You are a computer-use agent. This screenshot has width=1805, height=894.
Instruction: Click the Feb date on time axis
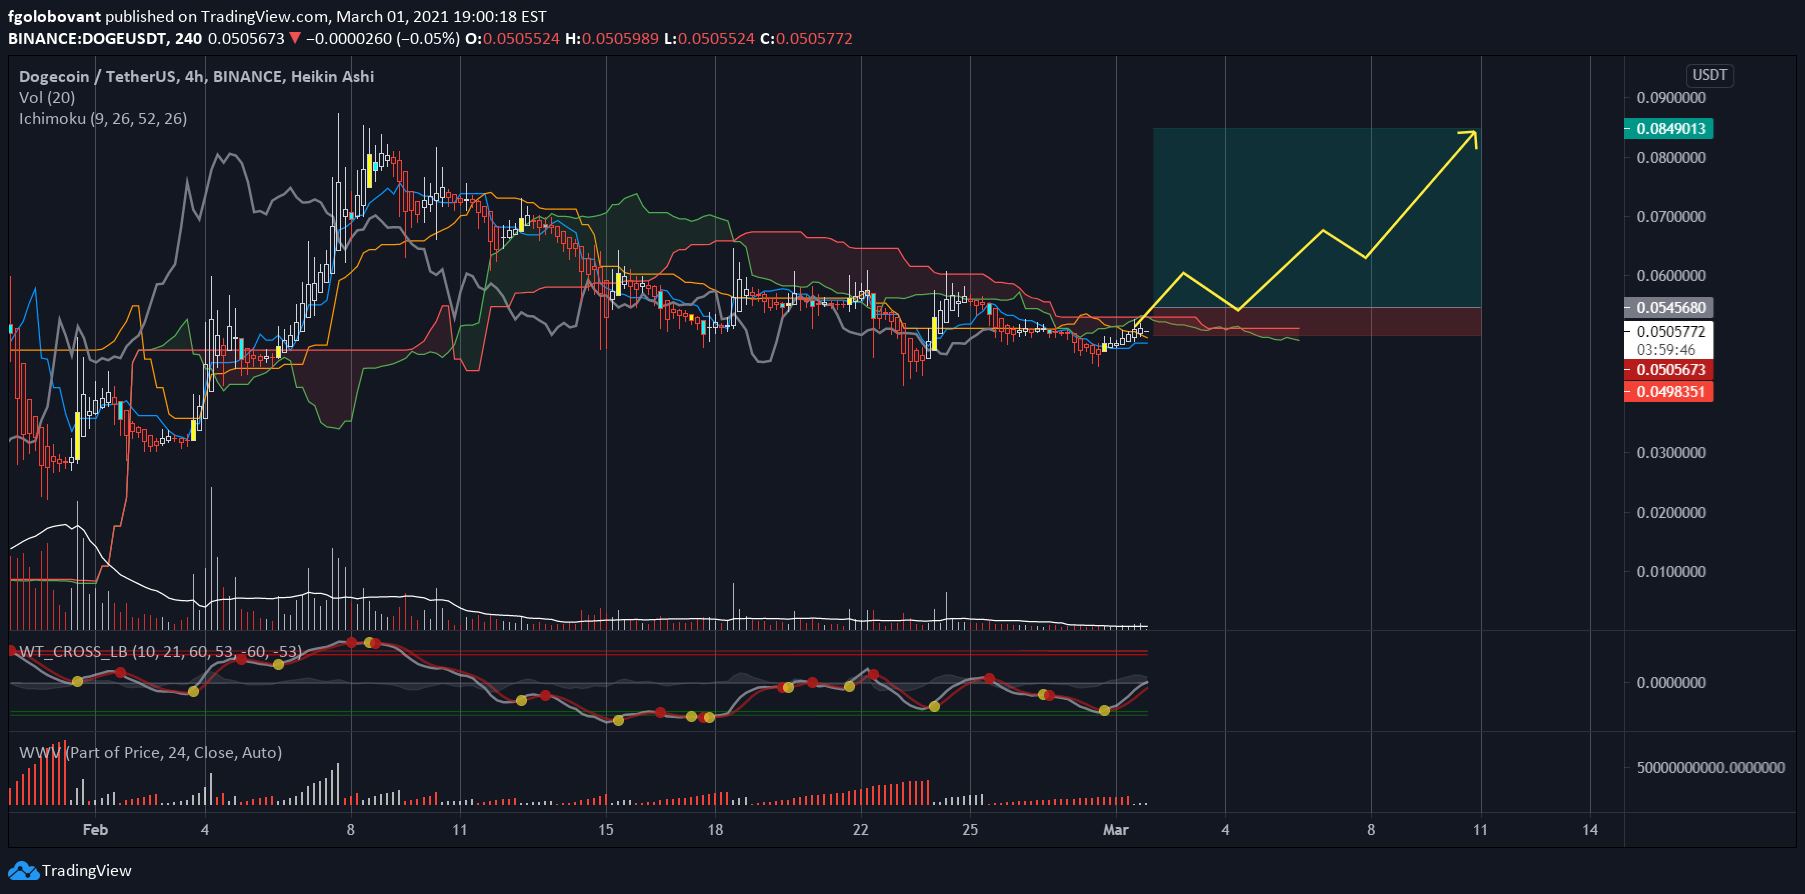95,829
